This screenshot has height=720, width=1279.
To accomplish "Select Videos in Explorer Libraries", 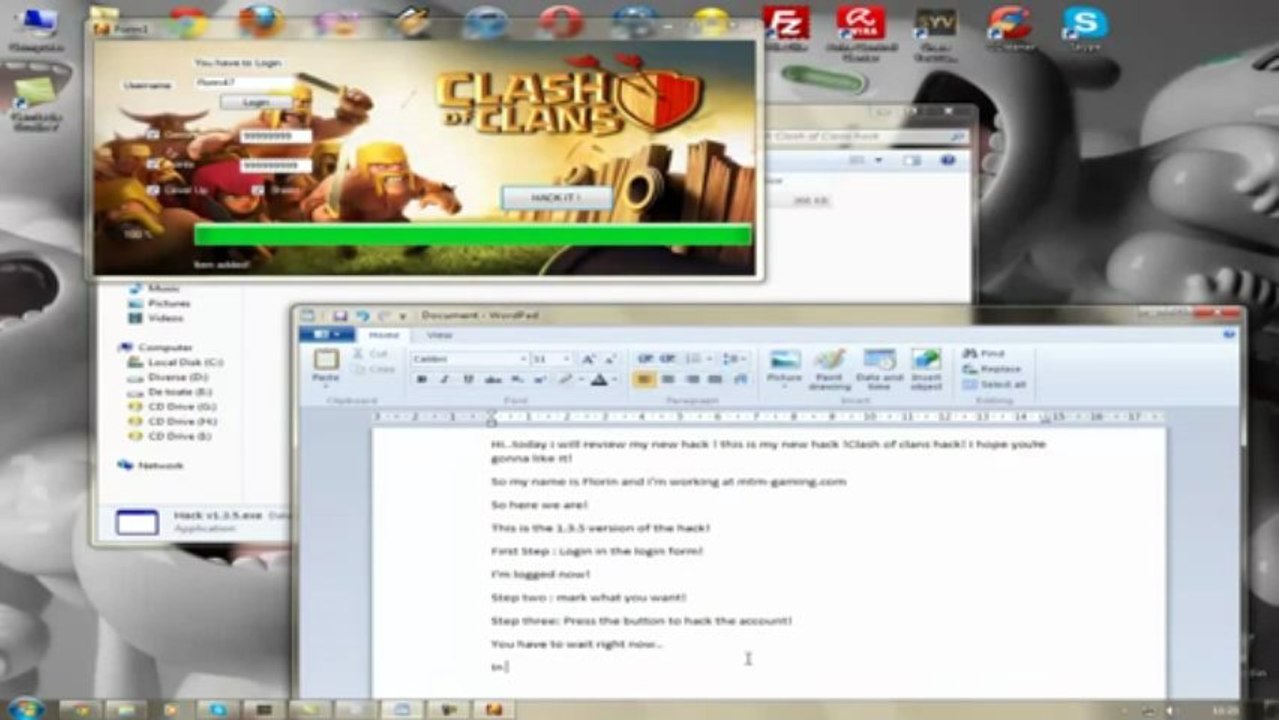I will tap(157, 318).
